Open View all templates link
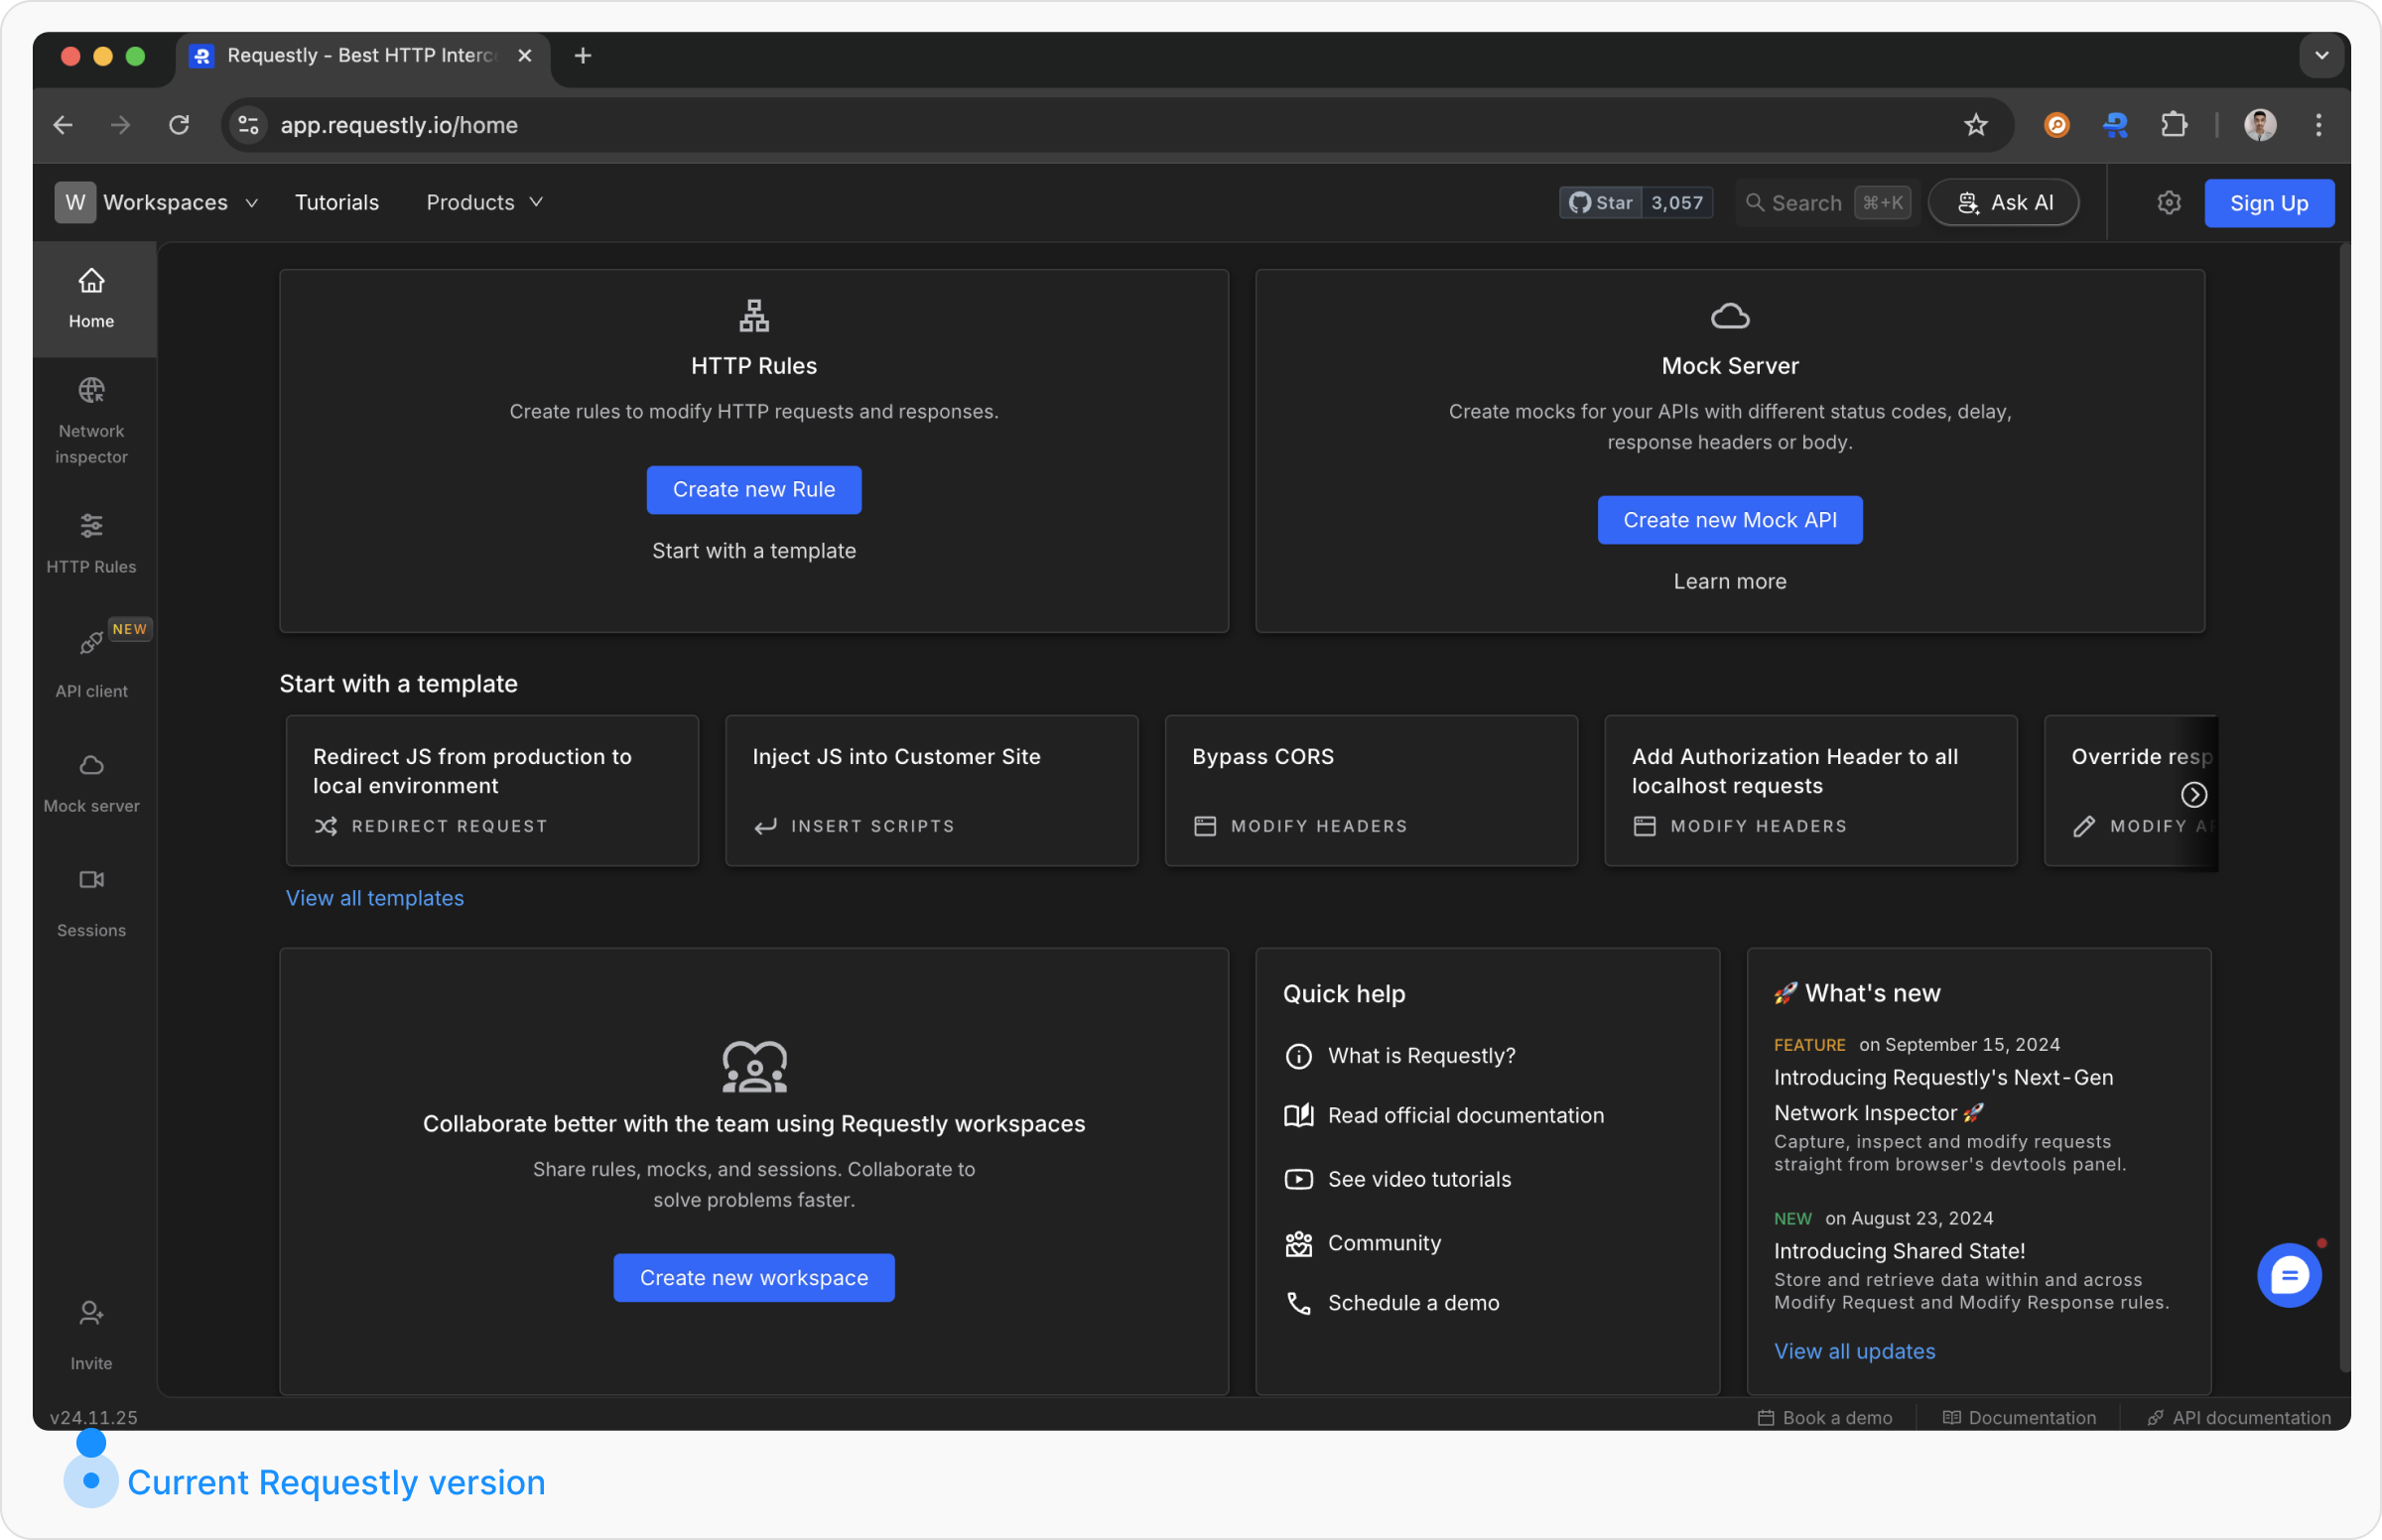The height and width of the screenshot is (1540, 2382). pos(375,898)
